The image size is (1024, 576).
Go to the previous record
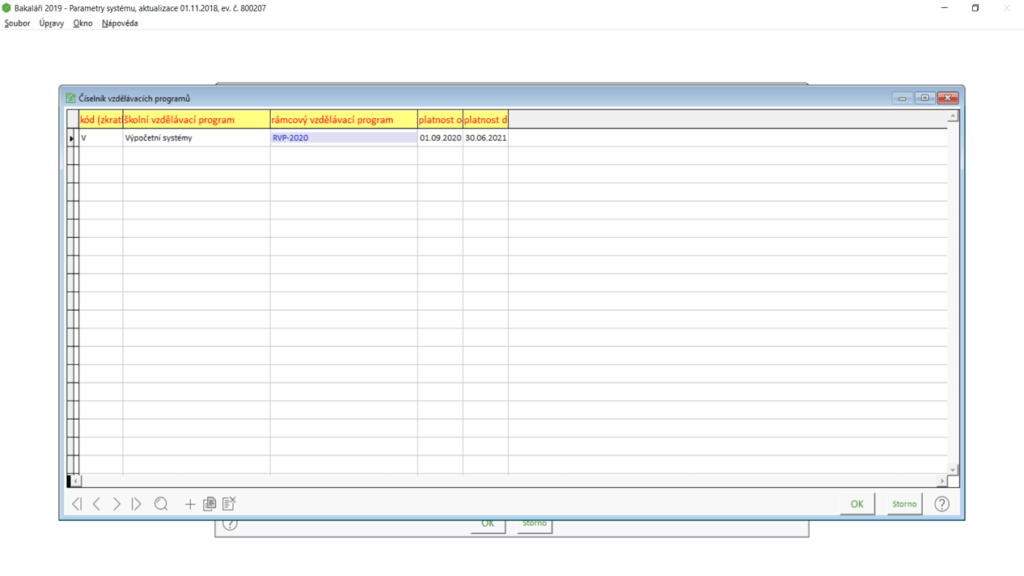tap(97, 504)
